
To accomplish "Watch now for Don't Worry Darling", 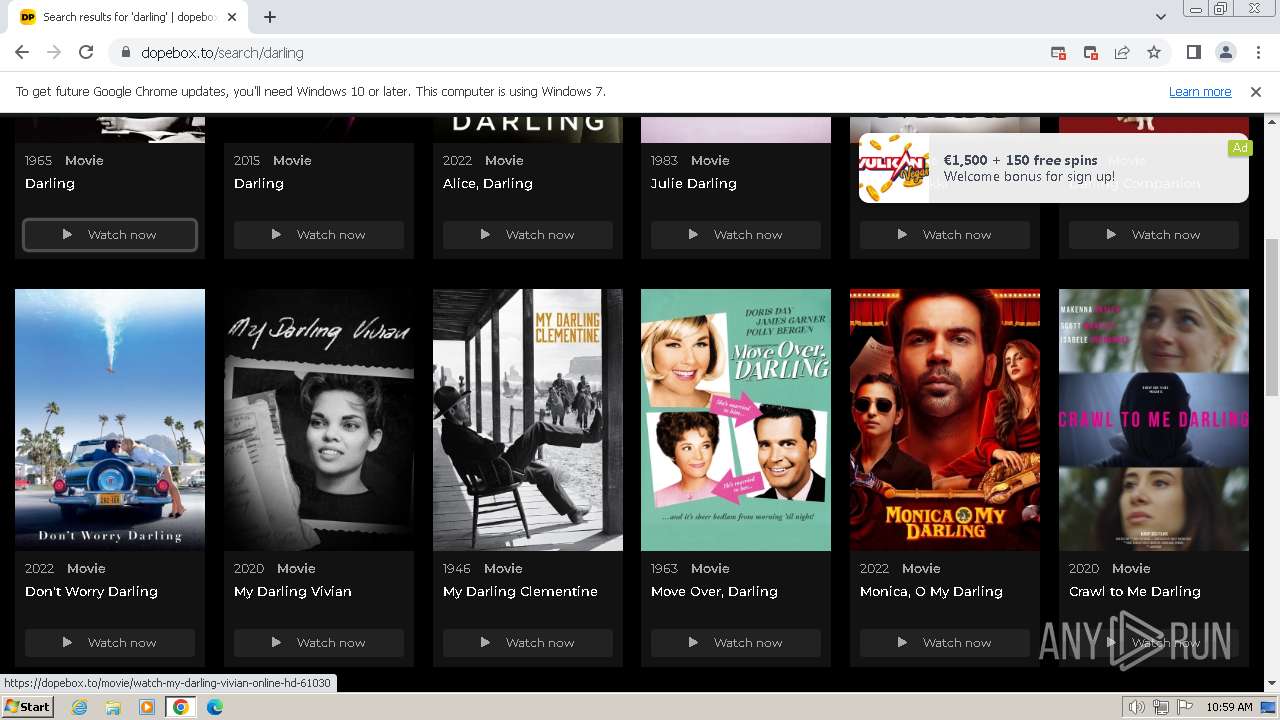I will (110, 643).
